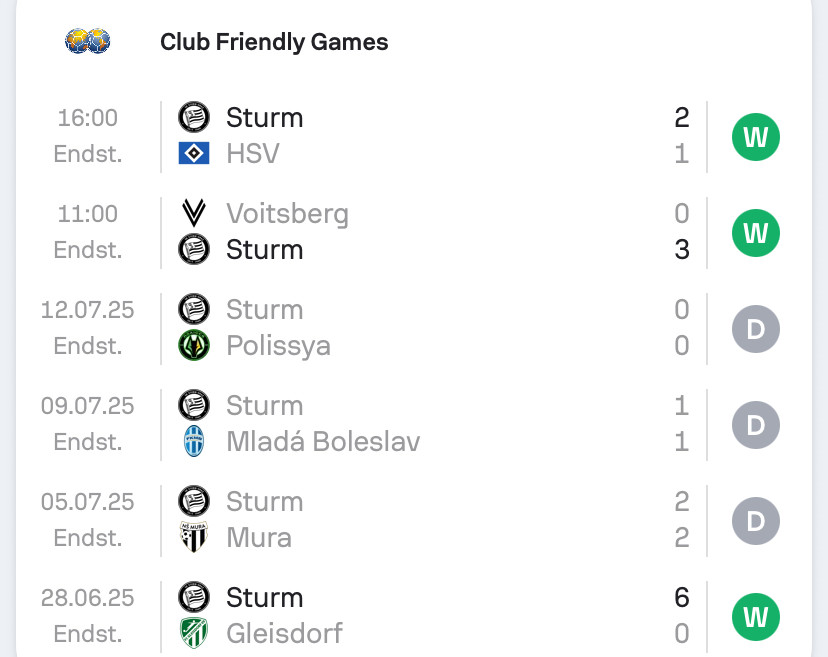Click the Voitsberg club logo

(x=193, y=214)
